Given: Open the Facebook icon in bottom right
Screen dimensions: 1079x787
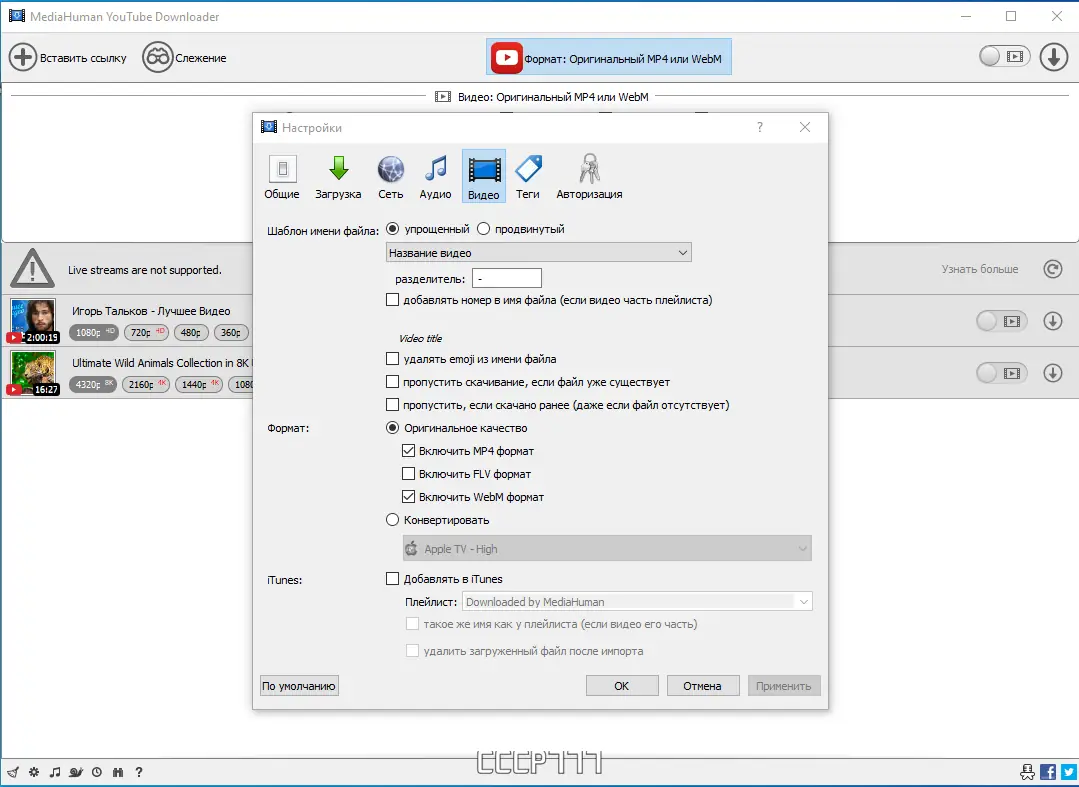Looking at the screenshot, I should tap(1048, 772).
